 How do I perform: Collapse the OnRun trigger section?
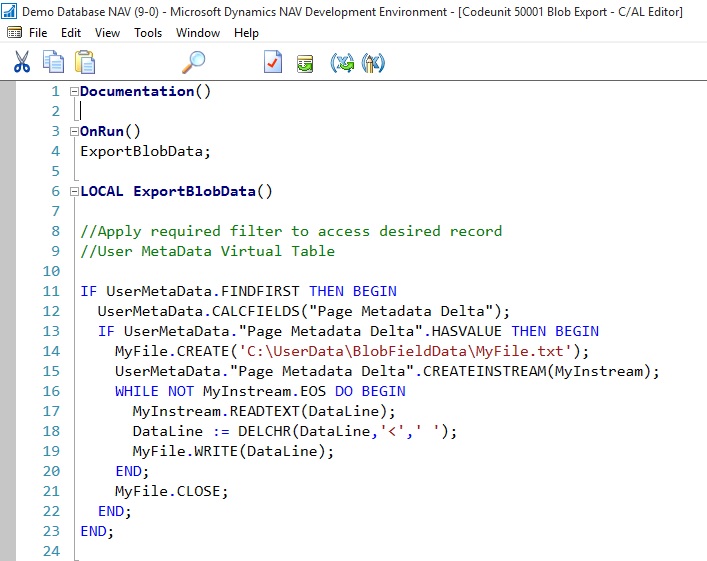coord(73,132)
